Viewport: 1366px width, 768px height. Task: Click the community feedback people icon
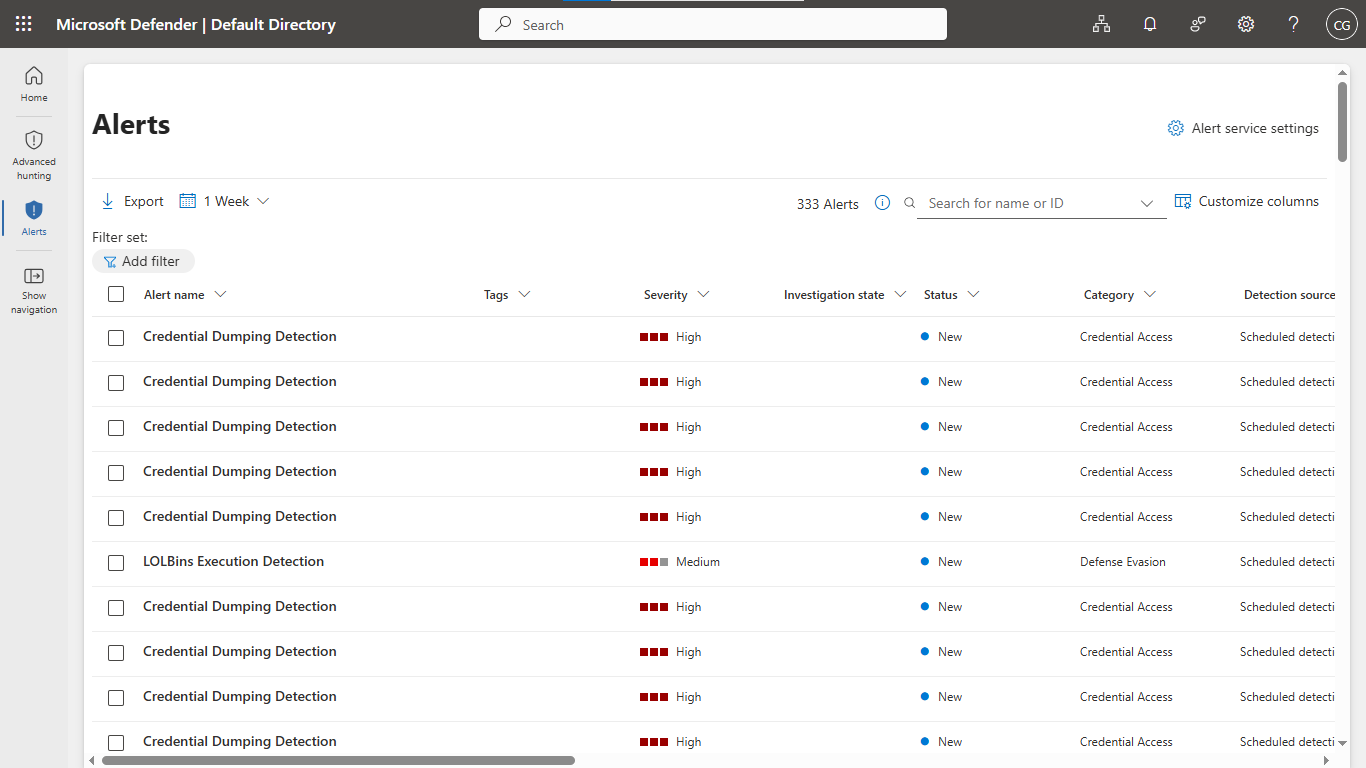point(1198,24)
